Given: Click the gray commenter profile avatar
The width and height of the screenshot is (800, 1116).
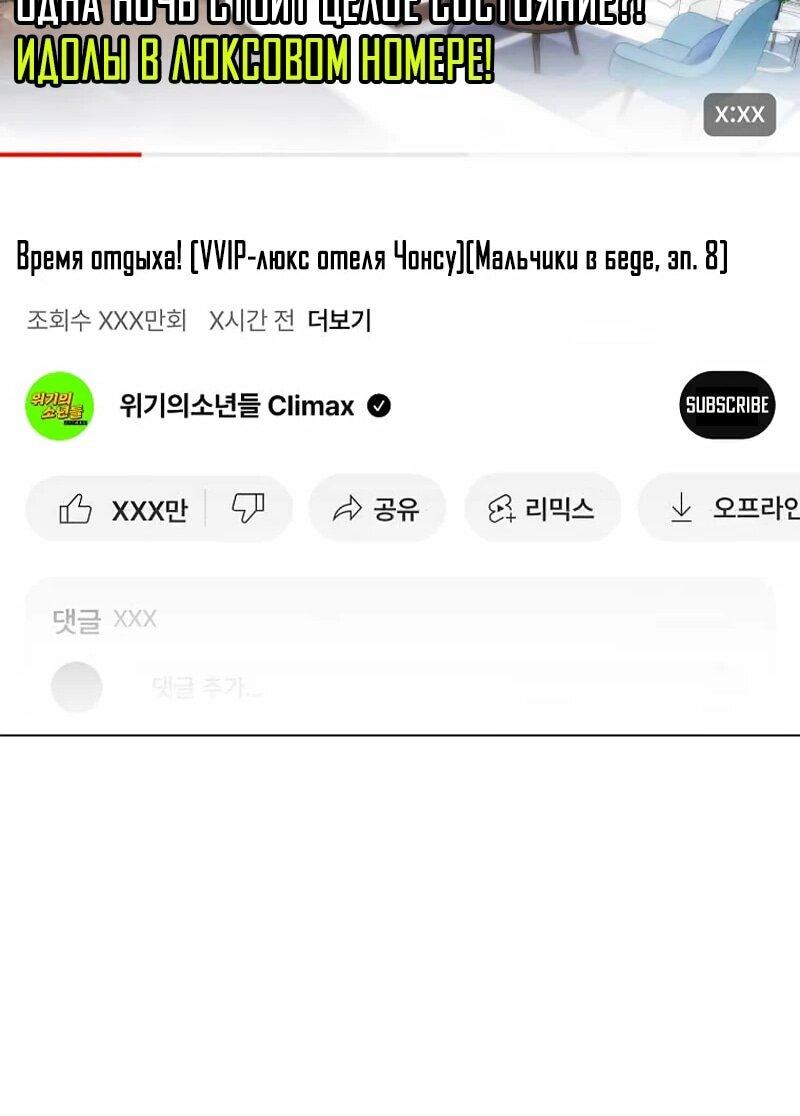Looking at the screenshot, I should point(77,687).
